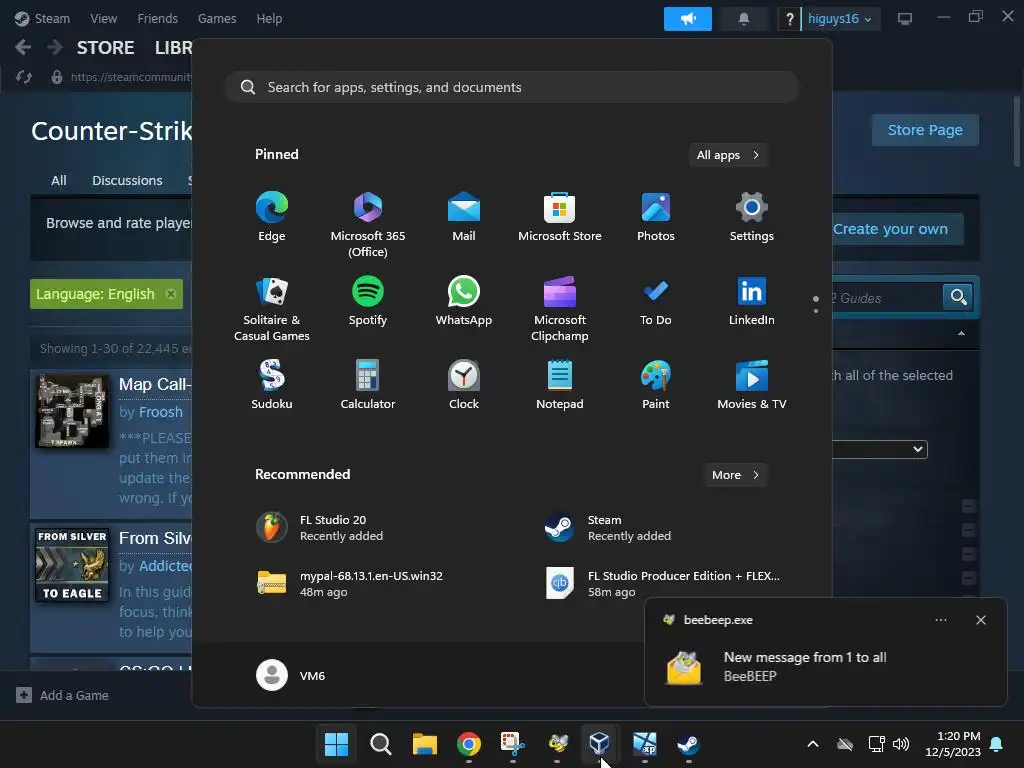1024x768 pixels.
Task: Open the View menu
Action: coord(103,18)
